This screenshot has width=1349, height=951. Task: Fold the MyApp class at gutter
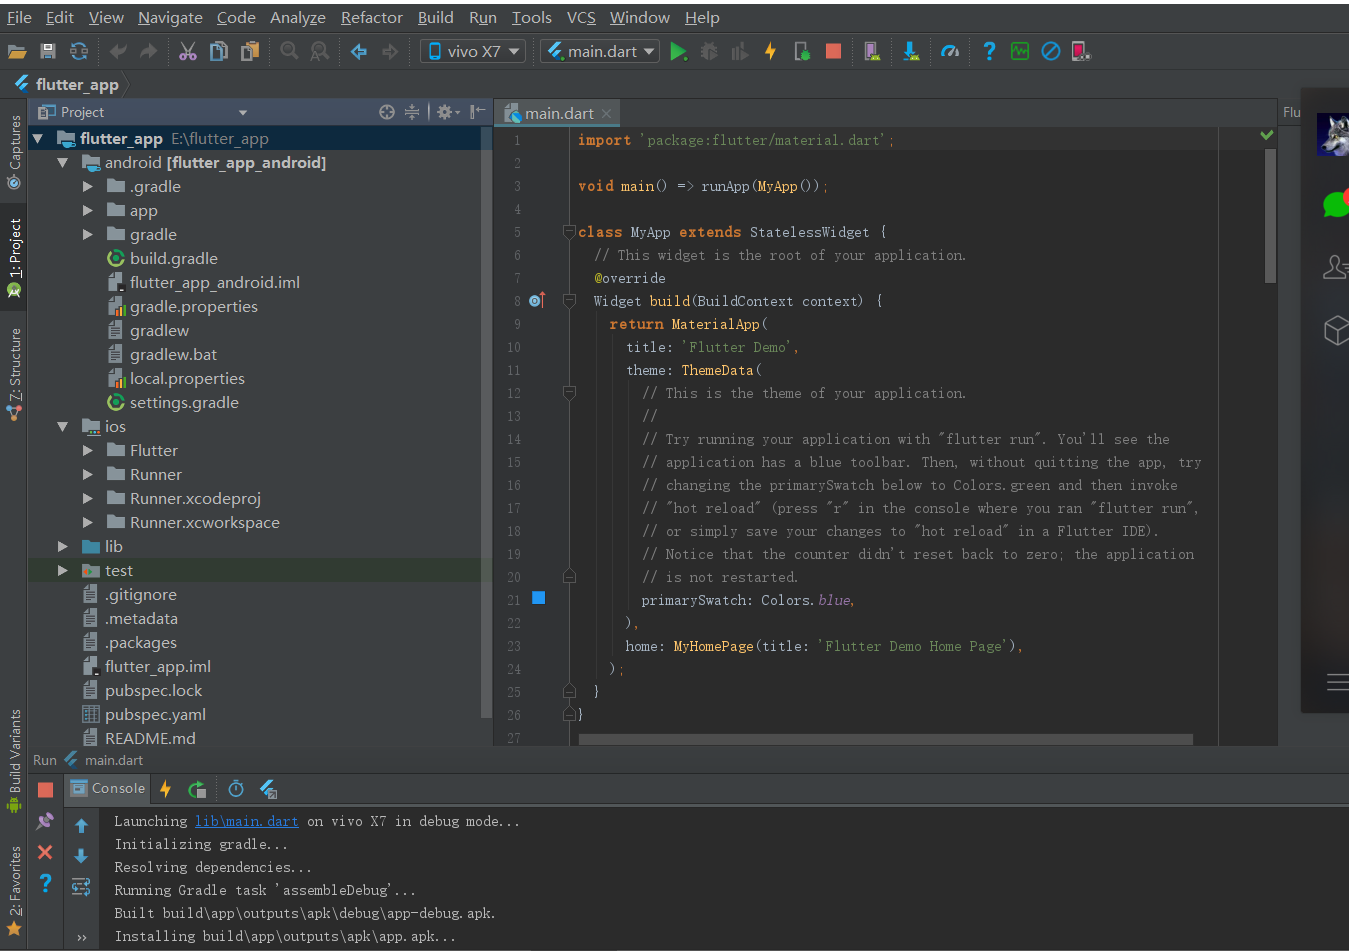[x=569, y=232]
